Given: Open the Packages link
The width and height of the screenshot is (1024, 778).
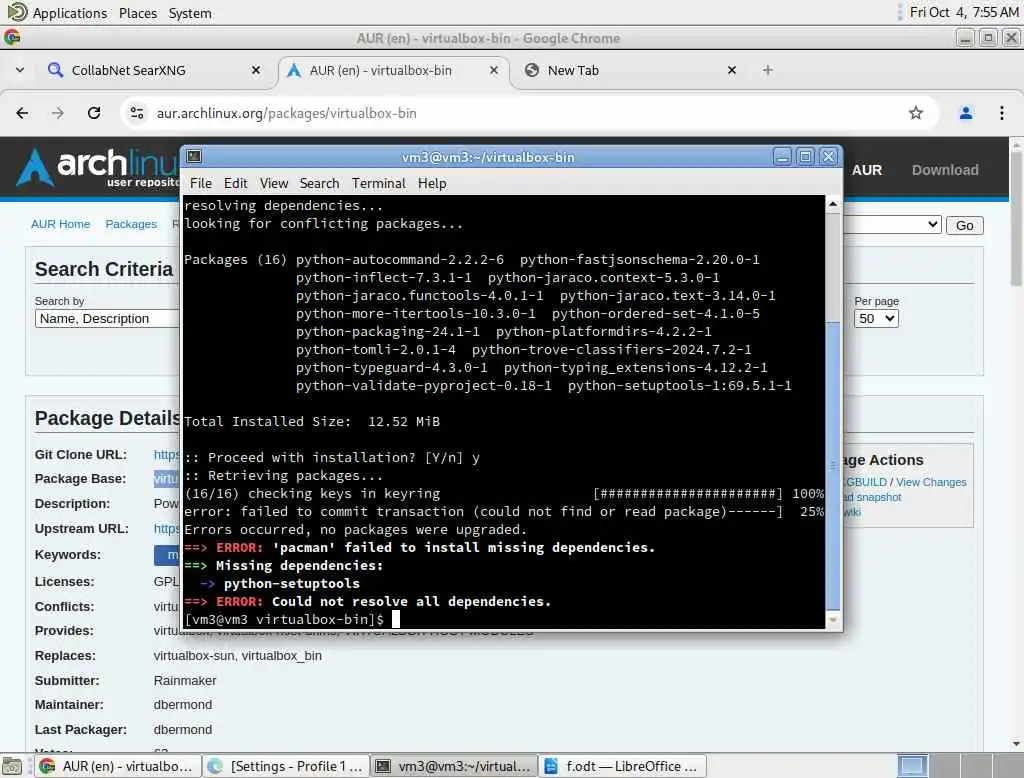Looking at the screenshot, I should click(131, 224).
